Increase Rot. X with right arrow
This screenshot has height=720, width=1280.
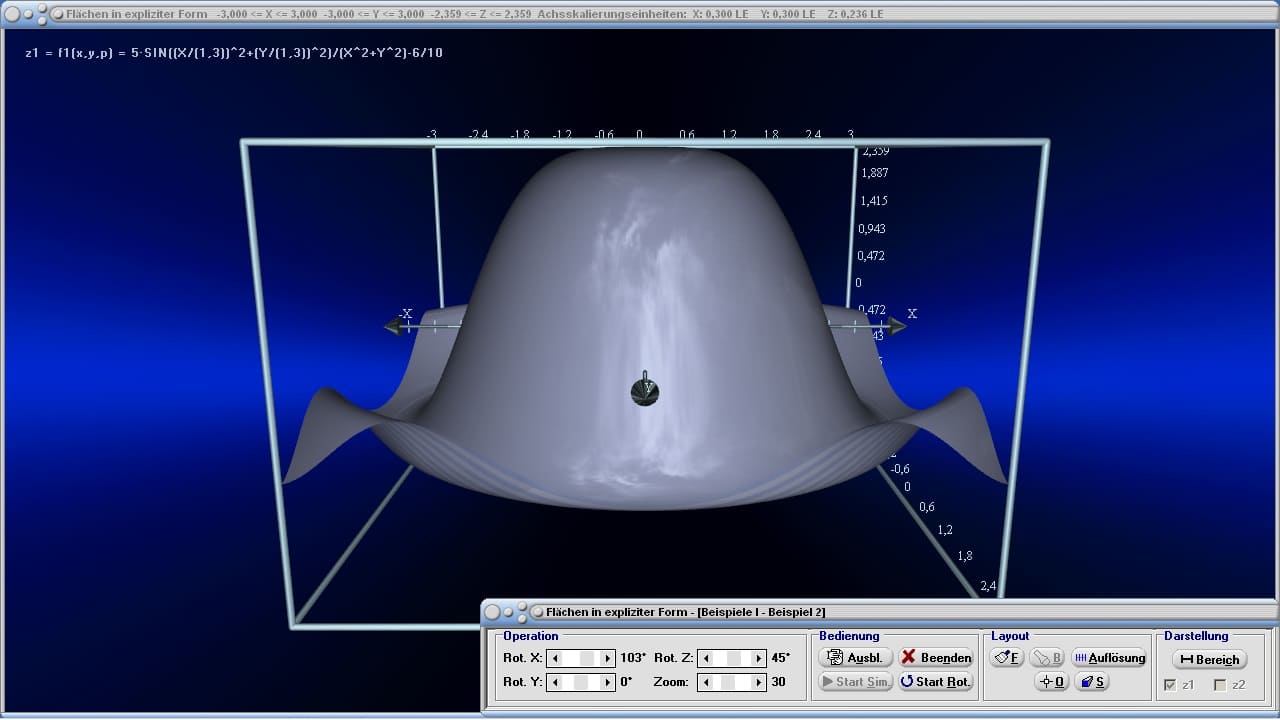[x=608, y=658]
